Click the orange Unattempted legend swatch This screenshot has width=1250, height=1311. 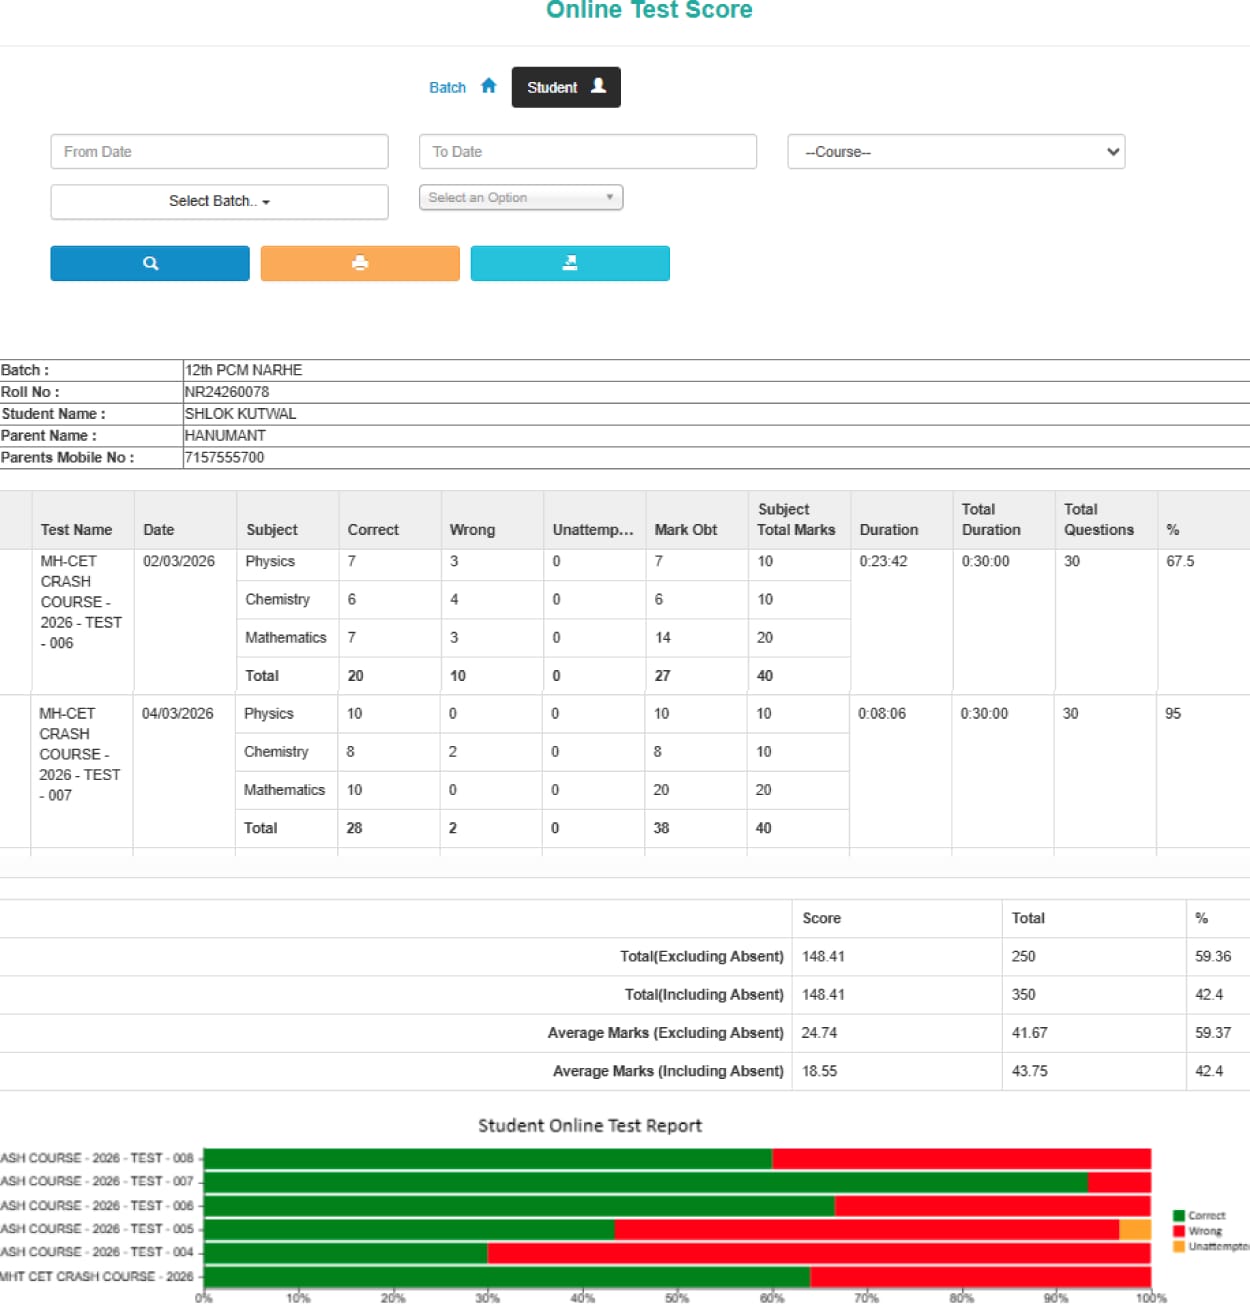coord(1178,1247)
